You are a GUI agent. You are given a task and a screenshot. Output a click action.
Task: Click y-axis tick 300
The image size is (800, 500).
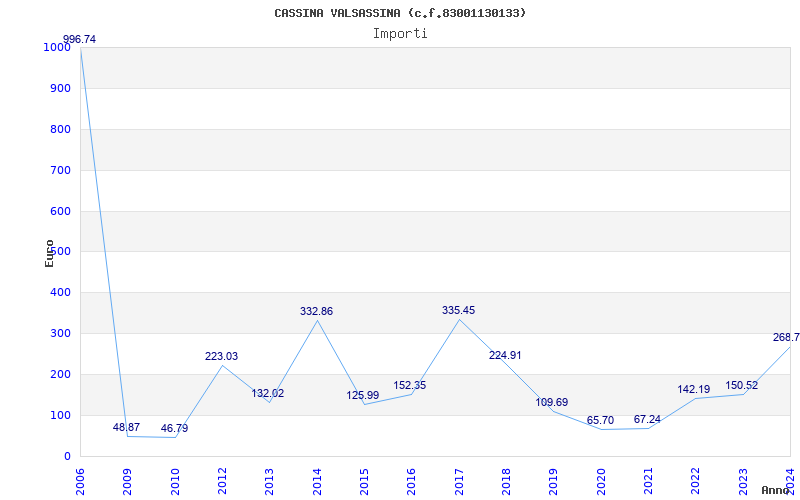point(60,334)
